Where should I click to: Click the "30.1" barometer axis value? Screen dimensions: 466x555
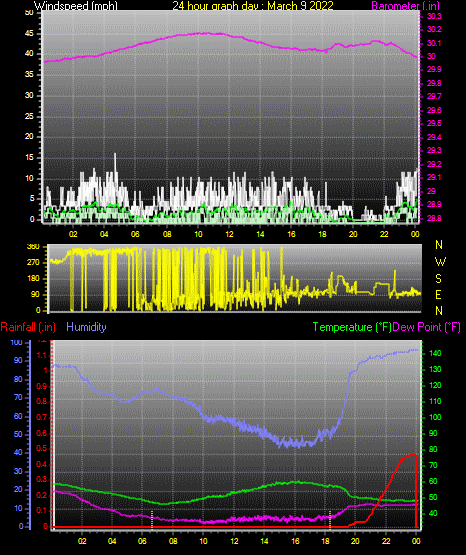pyautogui.click(x=434, y=43)
